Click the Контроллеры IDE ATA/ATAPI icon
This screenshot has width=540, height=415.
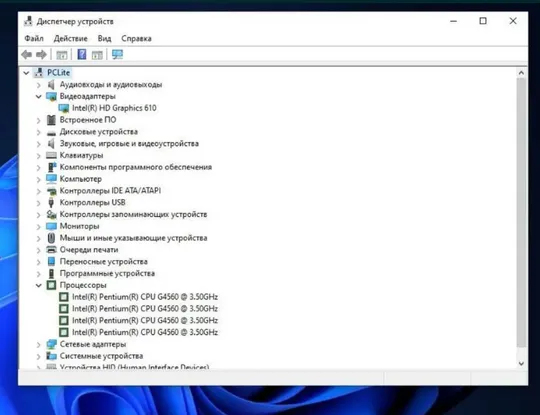pos(51,191)
